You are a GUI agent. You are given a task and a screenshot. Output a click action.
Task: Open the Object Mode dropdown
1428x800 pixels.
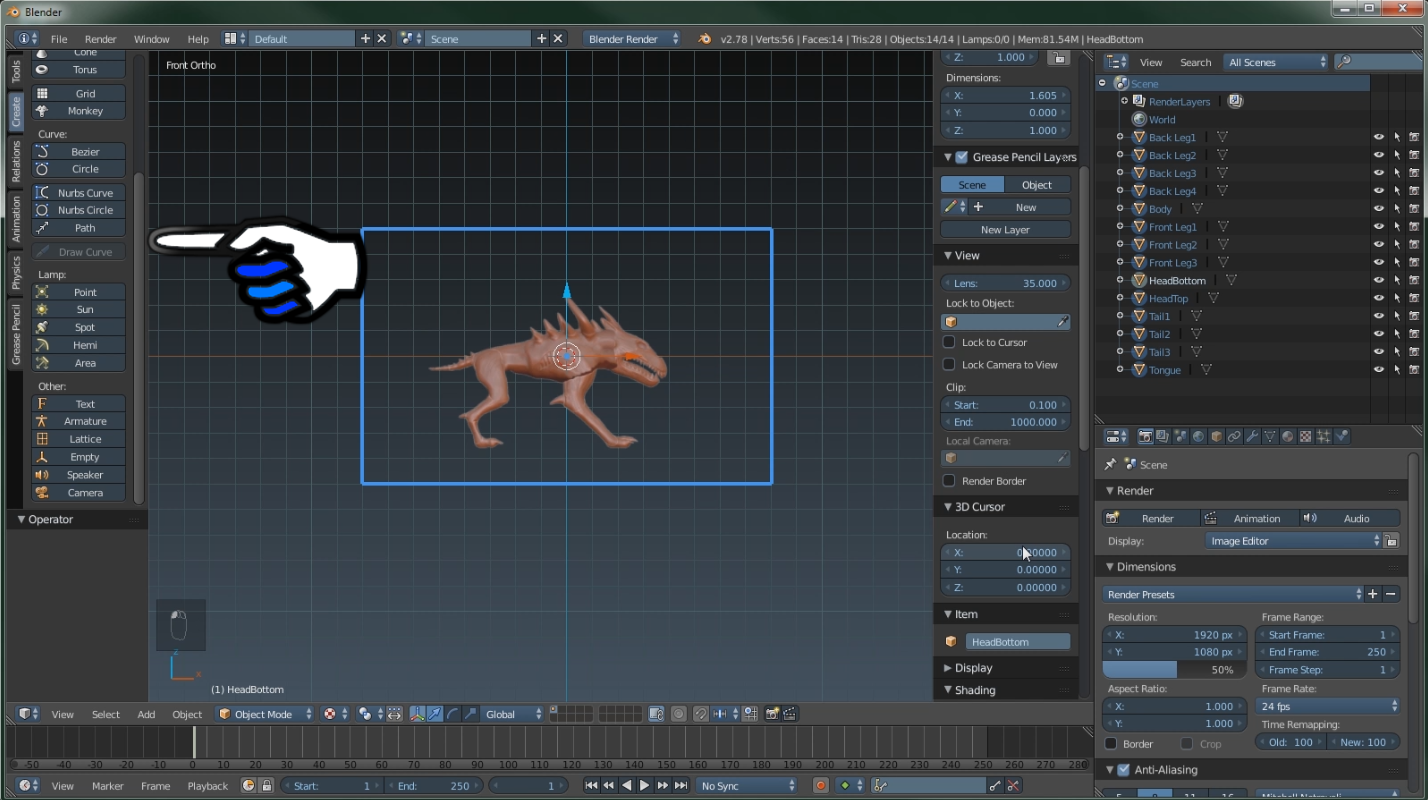coord(265,714)
